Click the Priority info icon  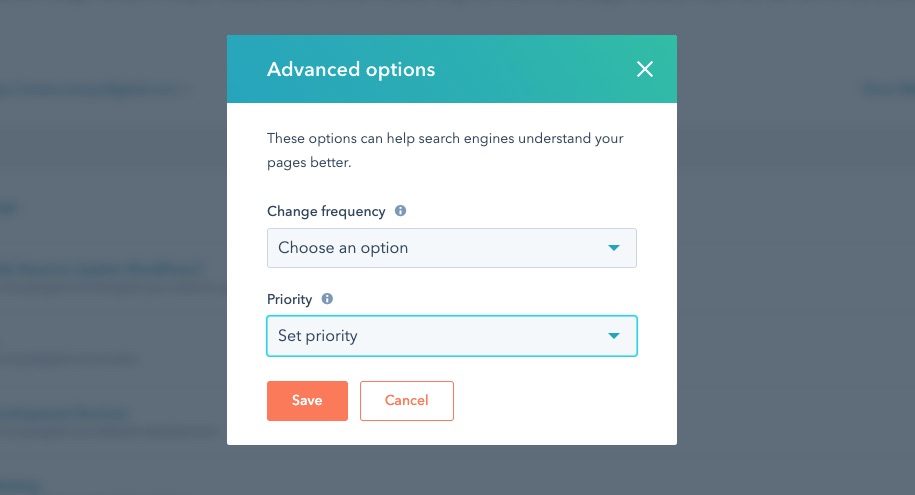(x=327, y=298)
